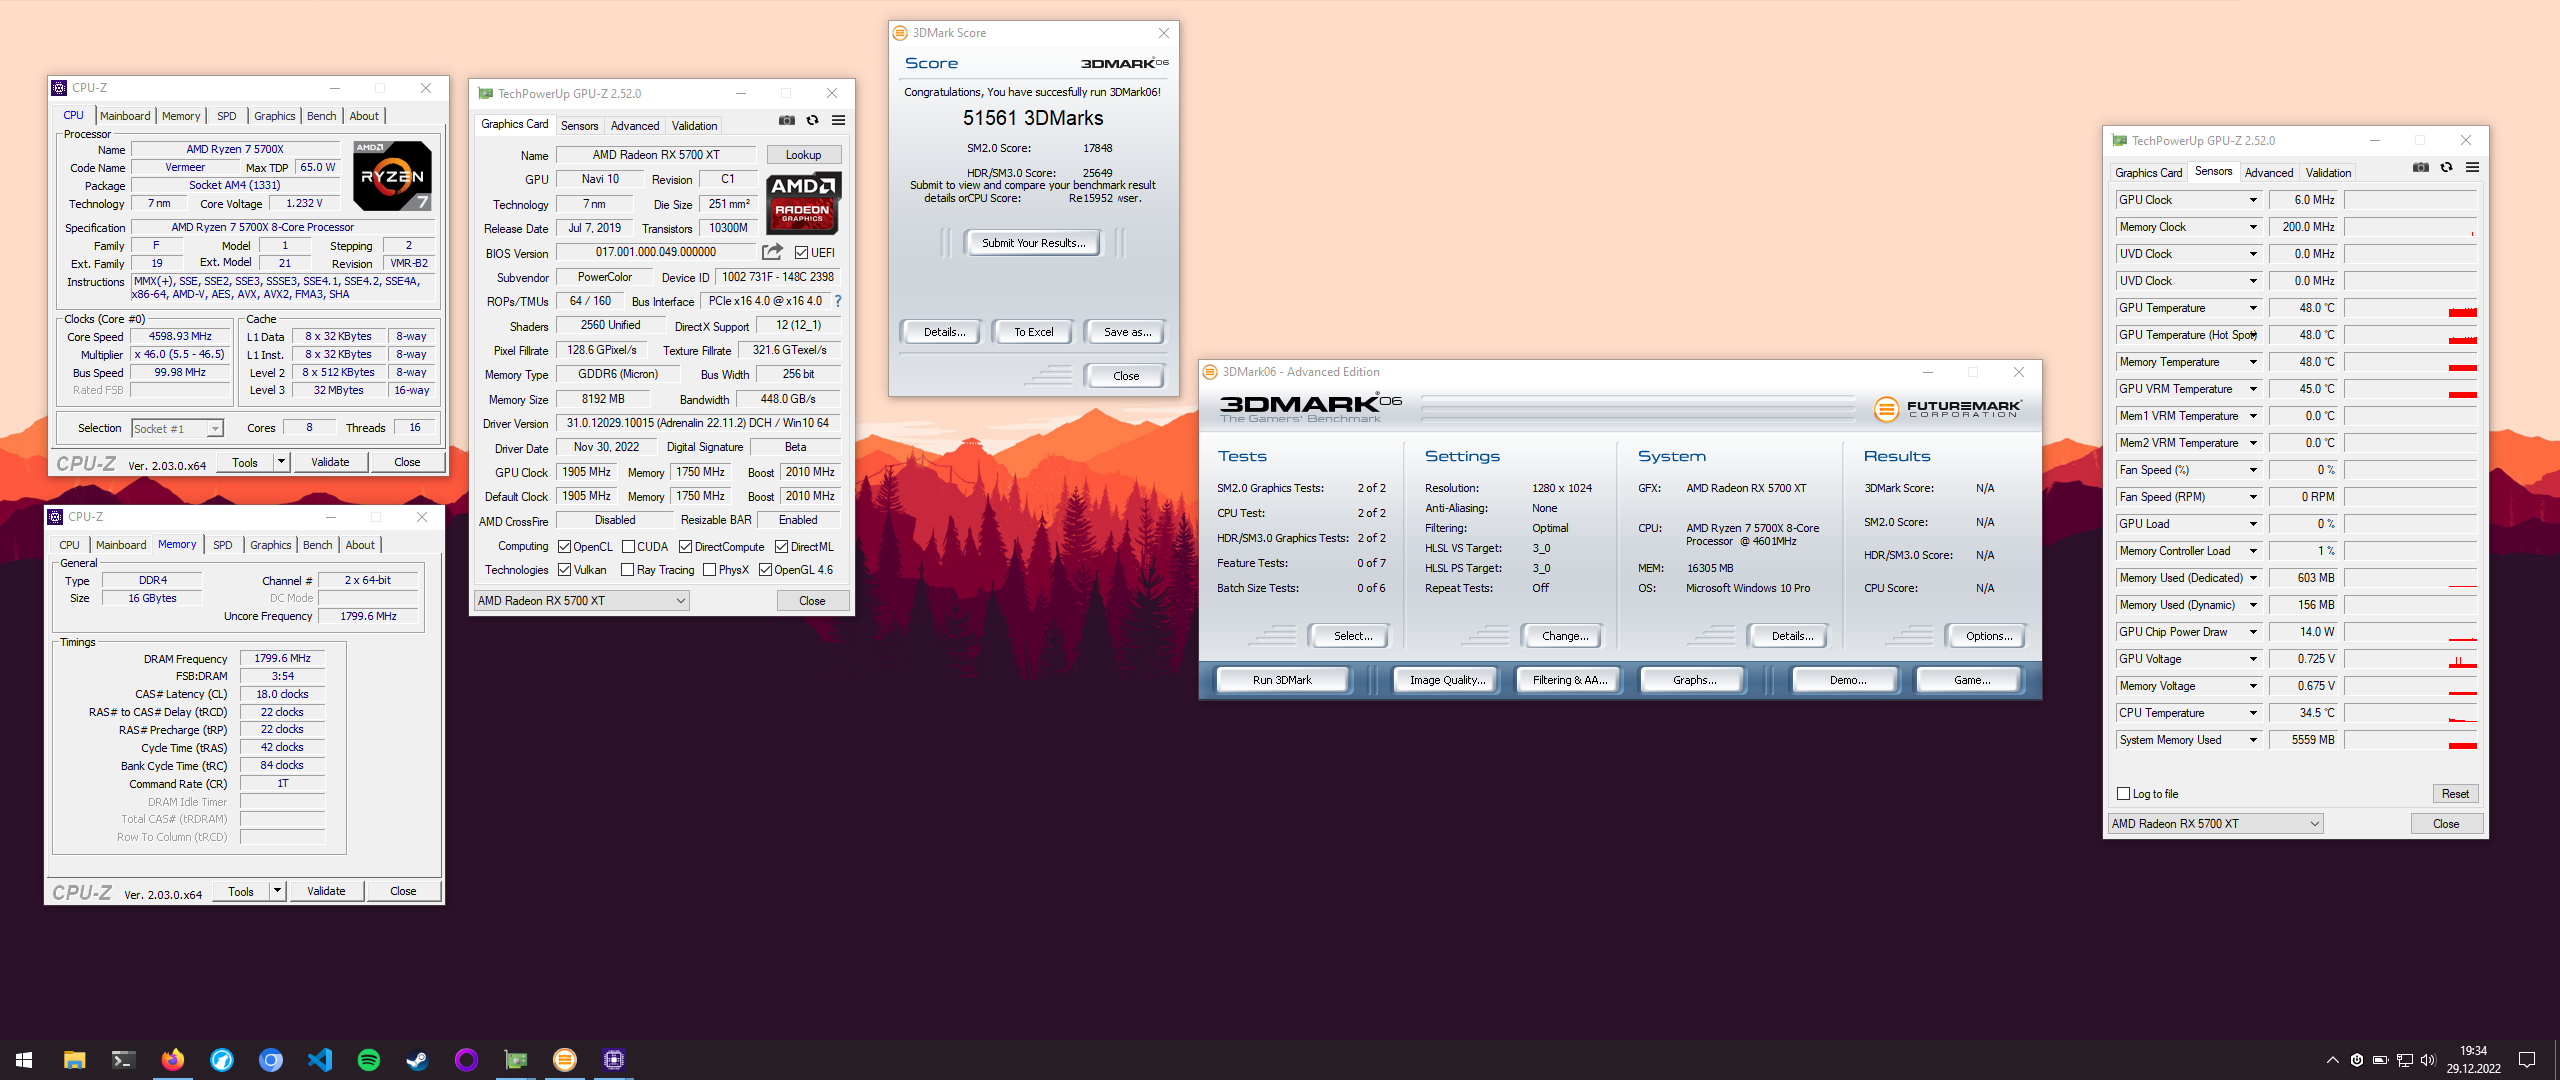This screenshot has height=1080, width=2560.
Task: Toggle the PhysX checkbox
Action: pos(709,570)
